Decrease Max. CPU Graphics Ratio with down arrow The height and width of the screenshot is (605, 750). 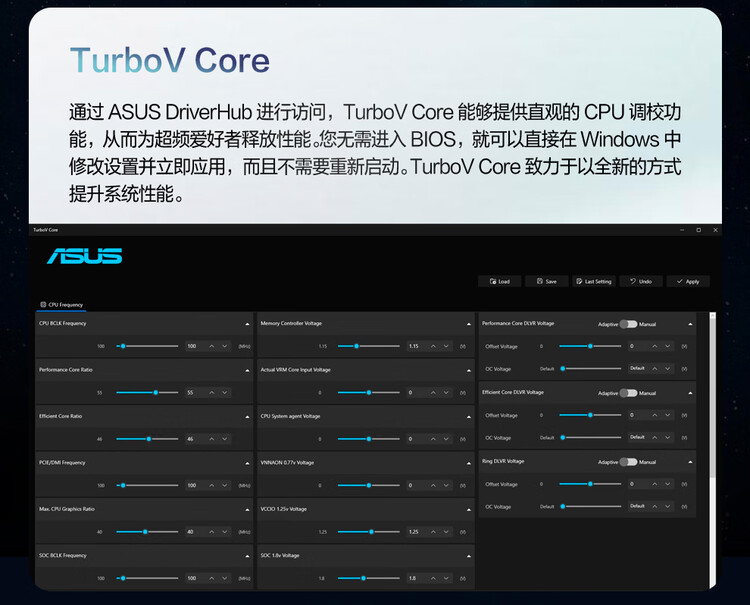(224, 531)
